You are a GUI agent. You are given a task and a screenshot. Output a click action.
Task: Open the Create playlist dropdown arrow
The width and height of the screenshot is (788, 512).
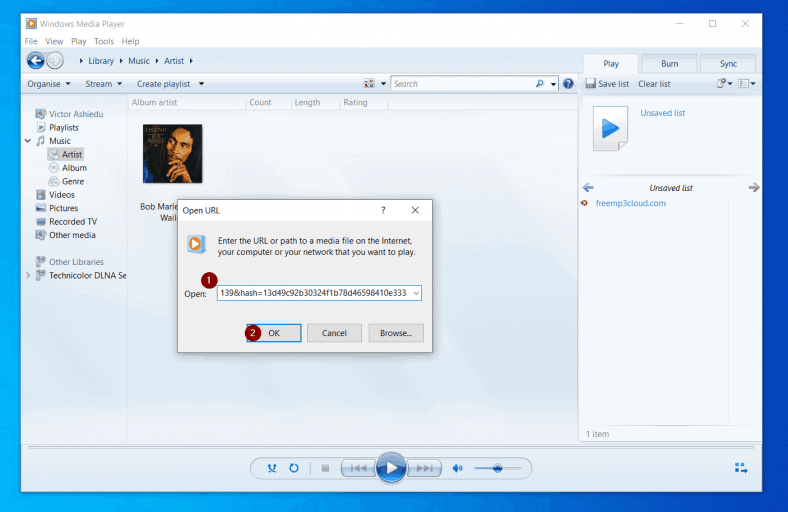(x=201, y=84)
